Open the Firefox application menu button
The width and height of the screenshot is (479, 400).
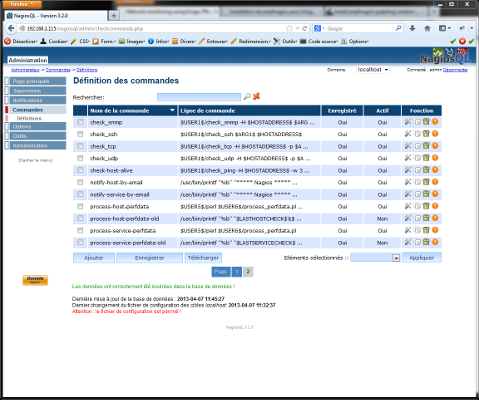[x=22, y=4]
